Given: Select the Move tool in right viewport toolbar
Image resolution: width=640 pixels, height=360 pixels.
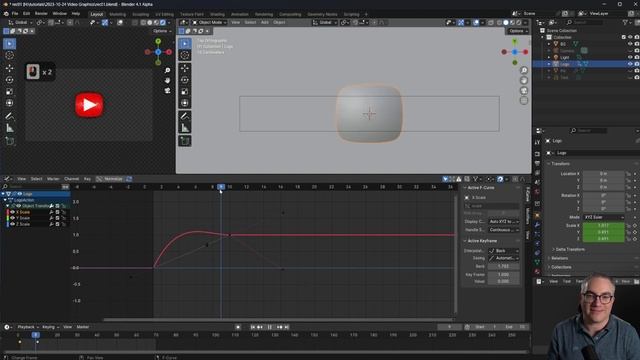Looking at the screenshot, I should tap(185, 68).
